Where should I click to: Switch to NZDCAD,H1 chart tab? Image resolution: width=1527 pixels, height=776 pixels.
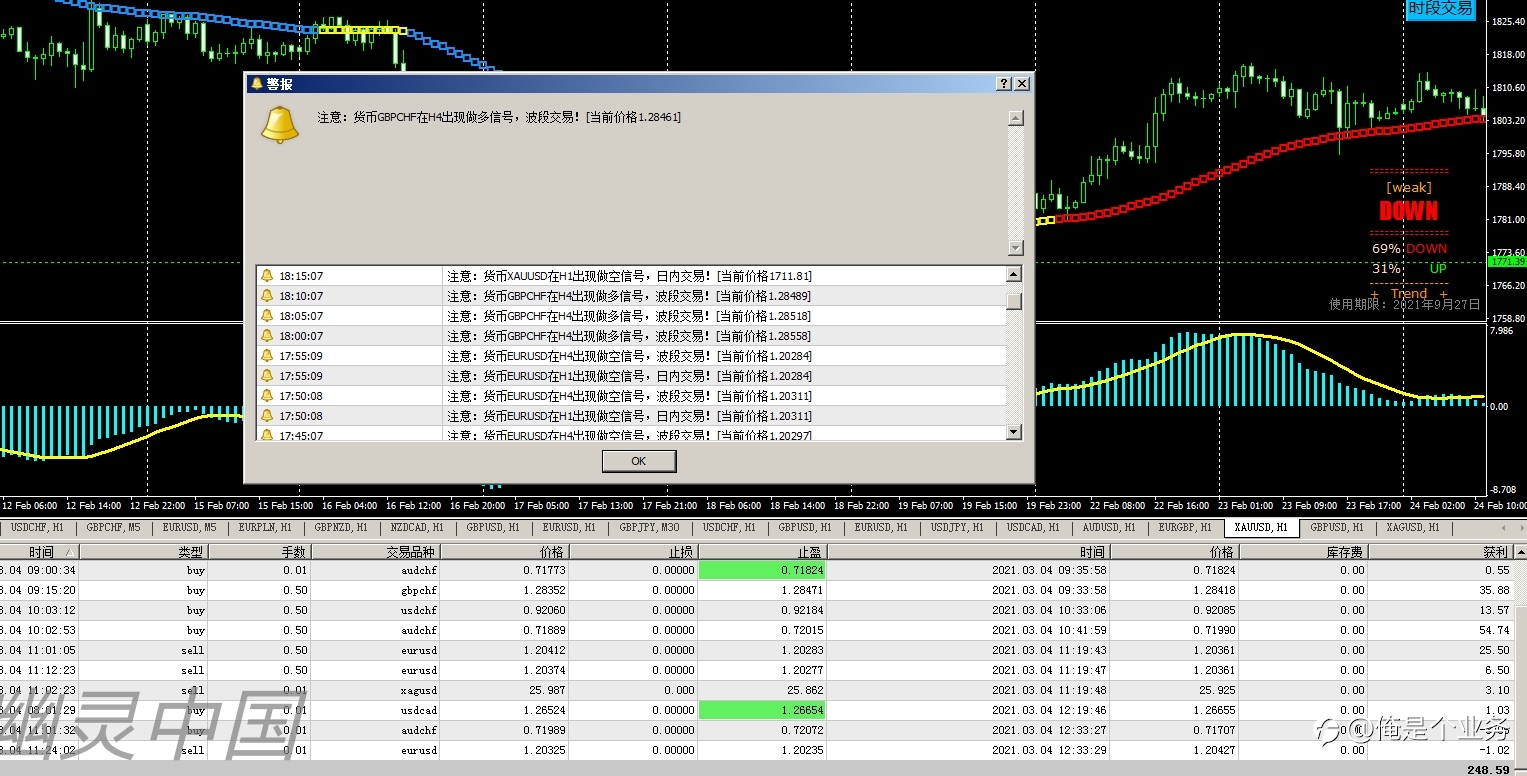pos(418,527)
